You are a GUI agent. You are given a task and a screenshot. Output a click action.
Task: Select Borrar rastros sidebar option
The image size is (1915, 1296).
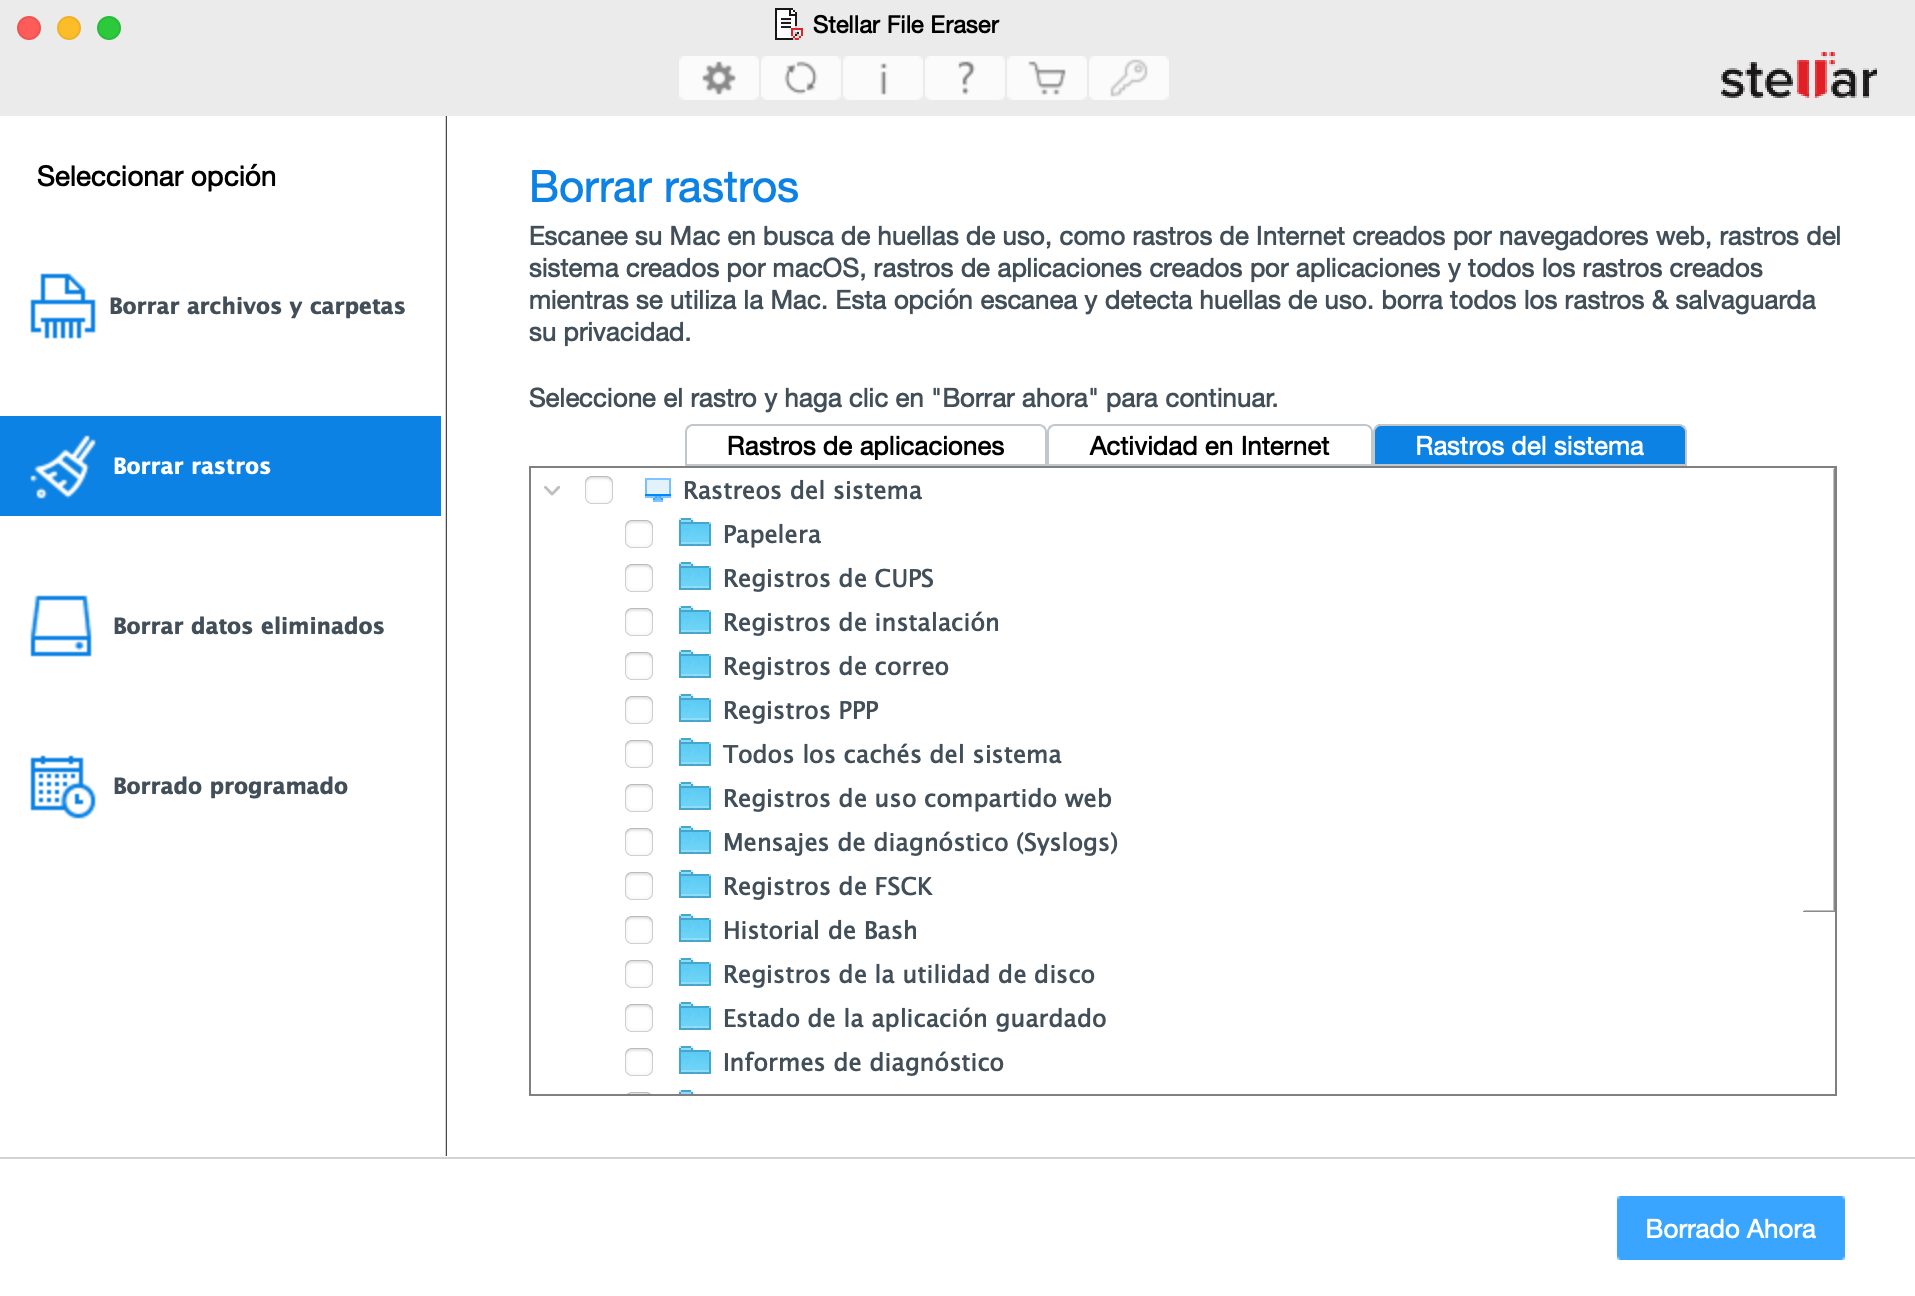(220, 466)
